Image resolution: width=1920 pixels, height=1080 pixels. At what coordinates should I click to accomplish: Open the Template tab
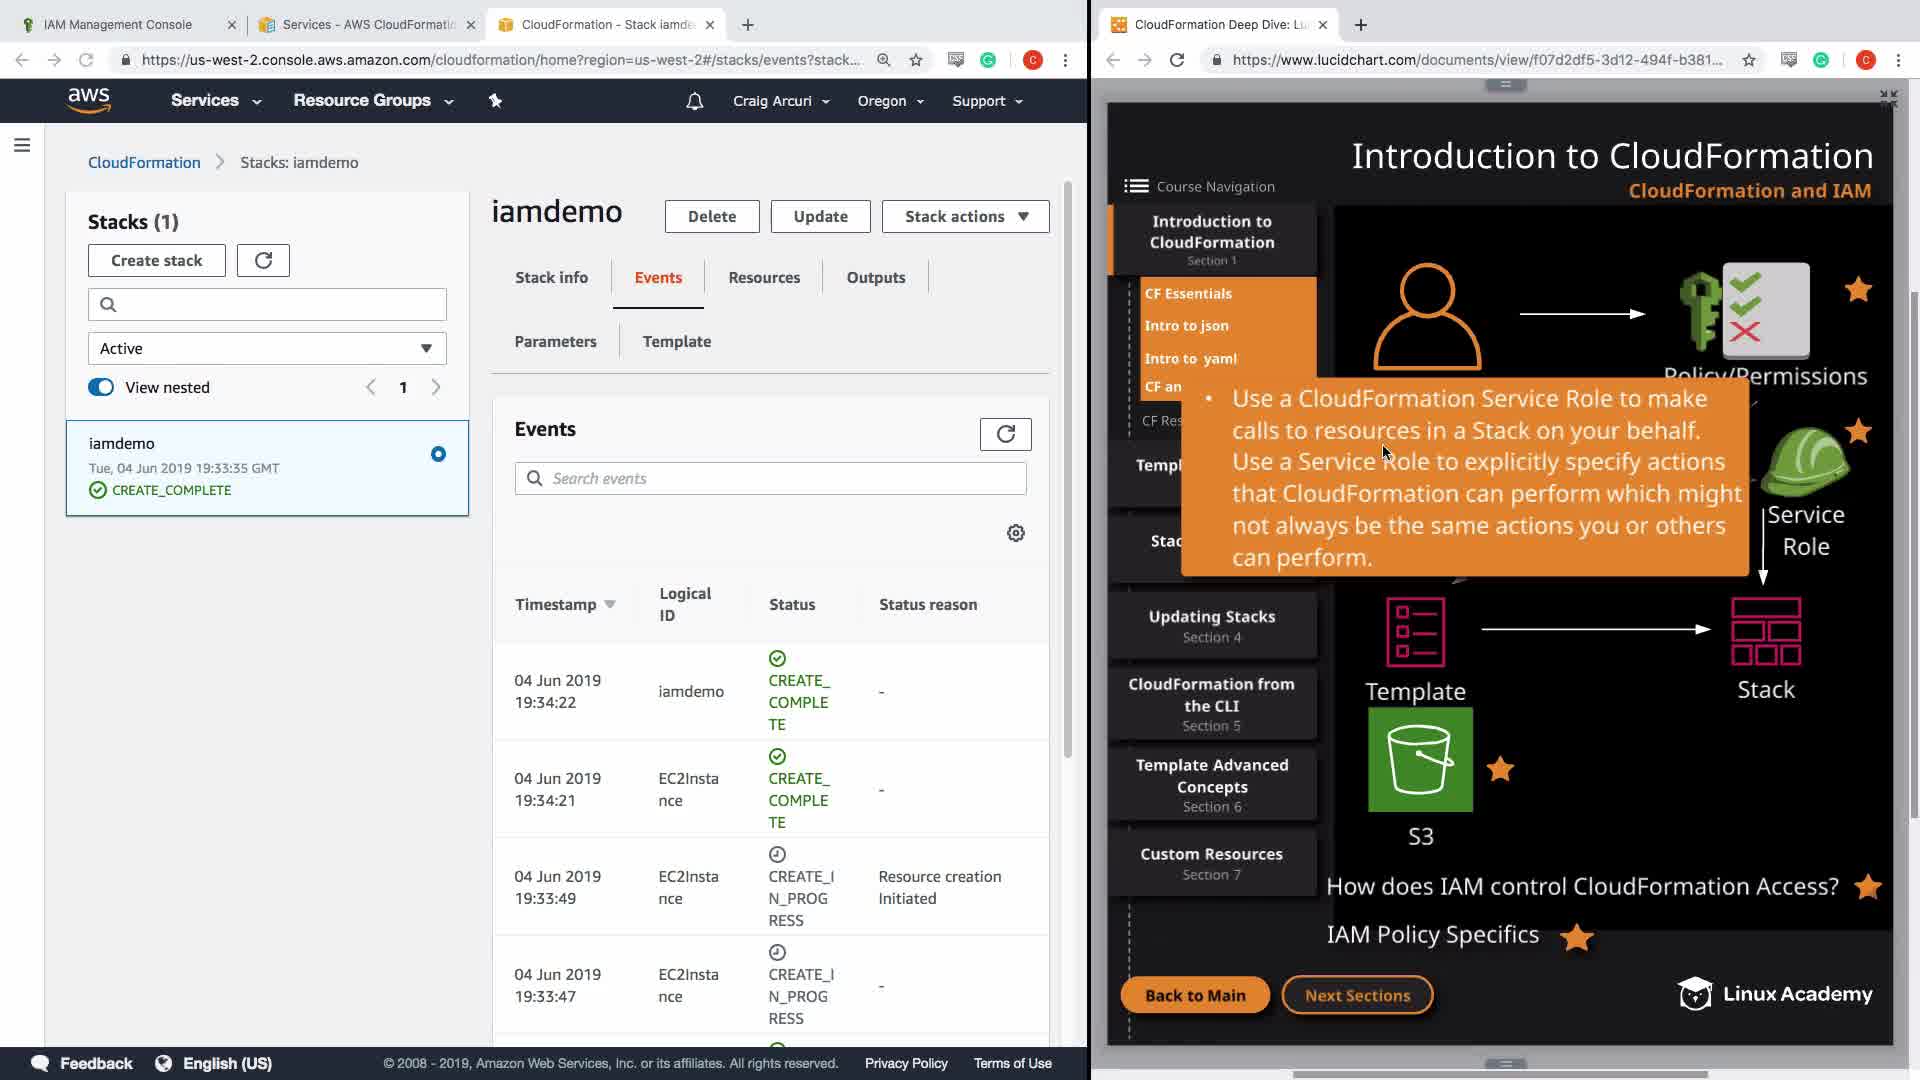click(x=677, y=341)
